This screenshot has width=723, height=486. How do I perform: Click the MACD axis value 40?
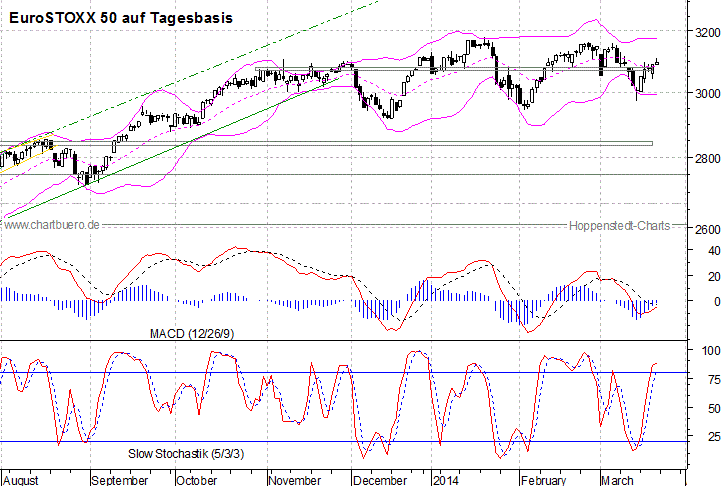tap(714, 251)
